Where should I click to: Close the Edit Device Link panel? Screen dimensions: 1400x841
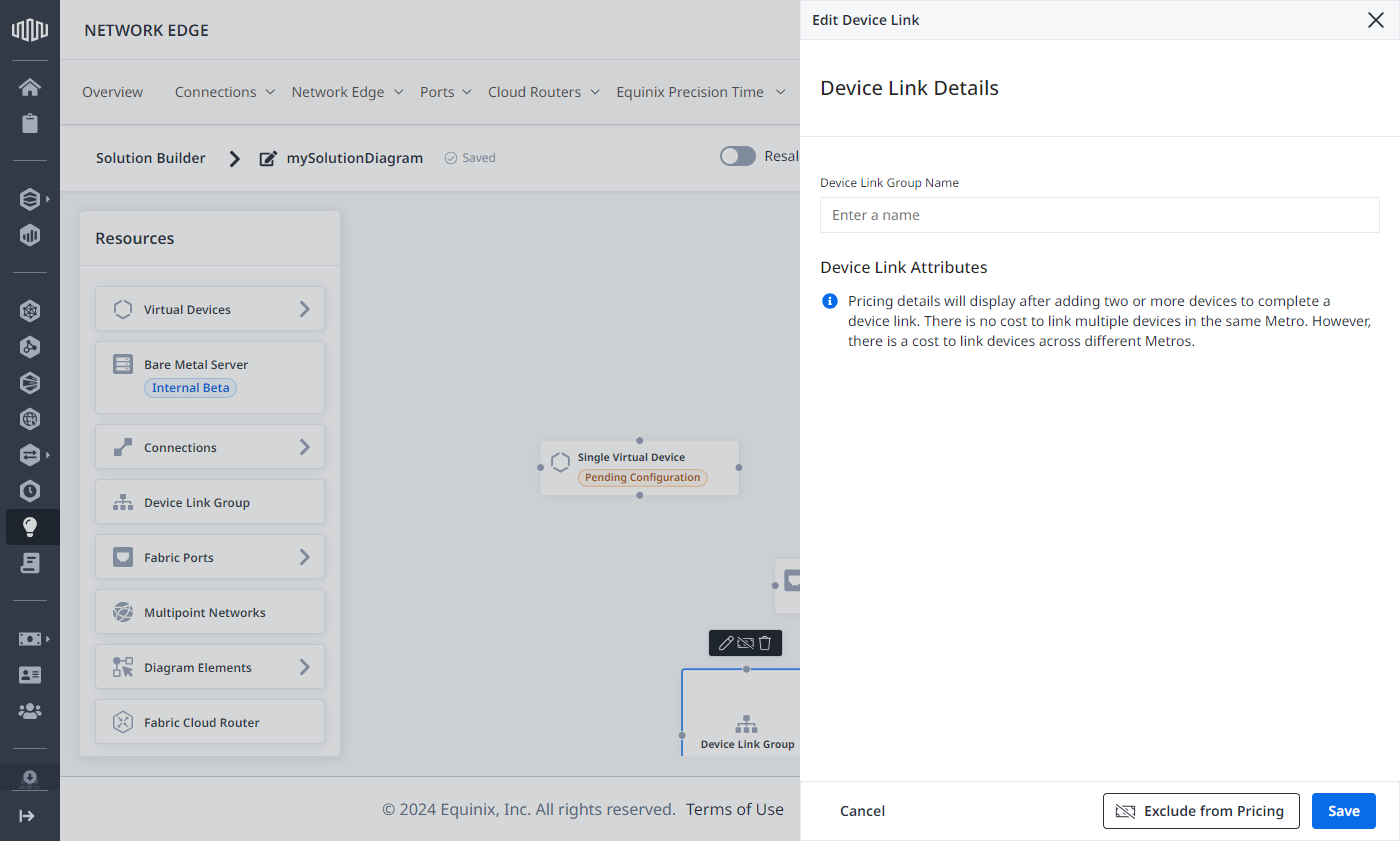(x=1376, y=20)
